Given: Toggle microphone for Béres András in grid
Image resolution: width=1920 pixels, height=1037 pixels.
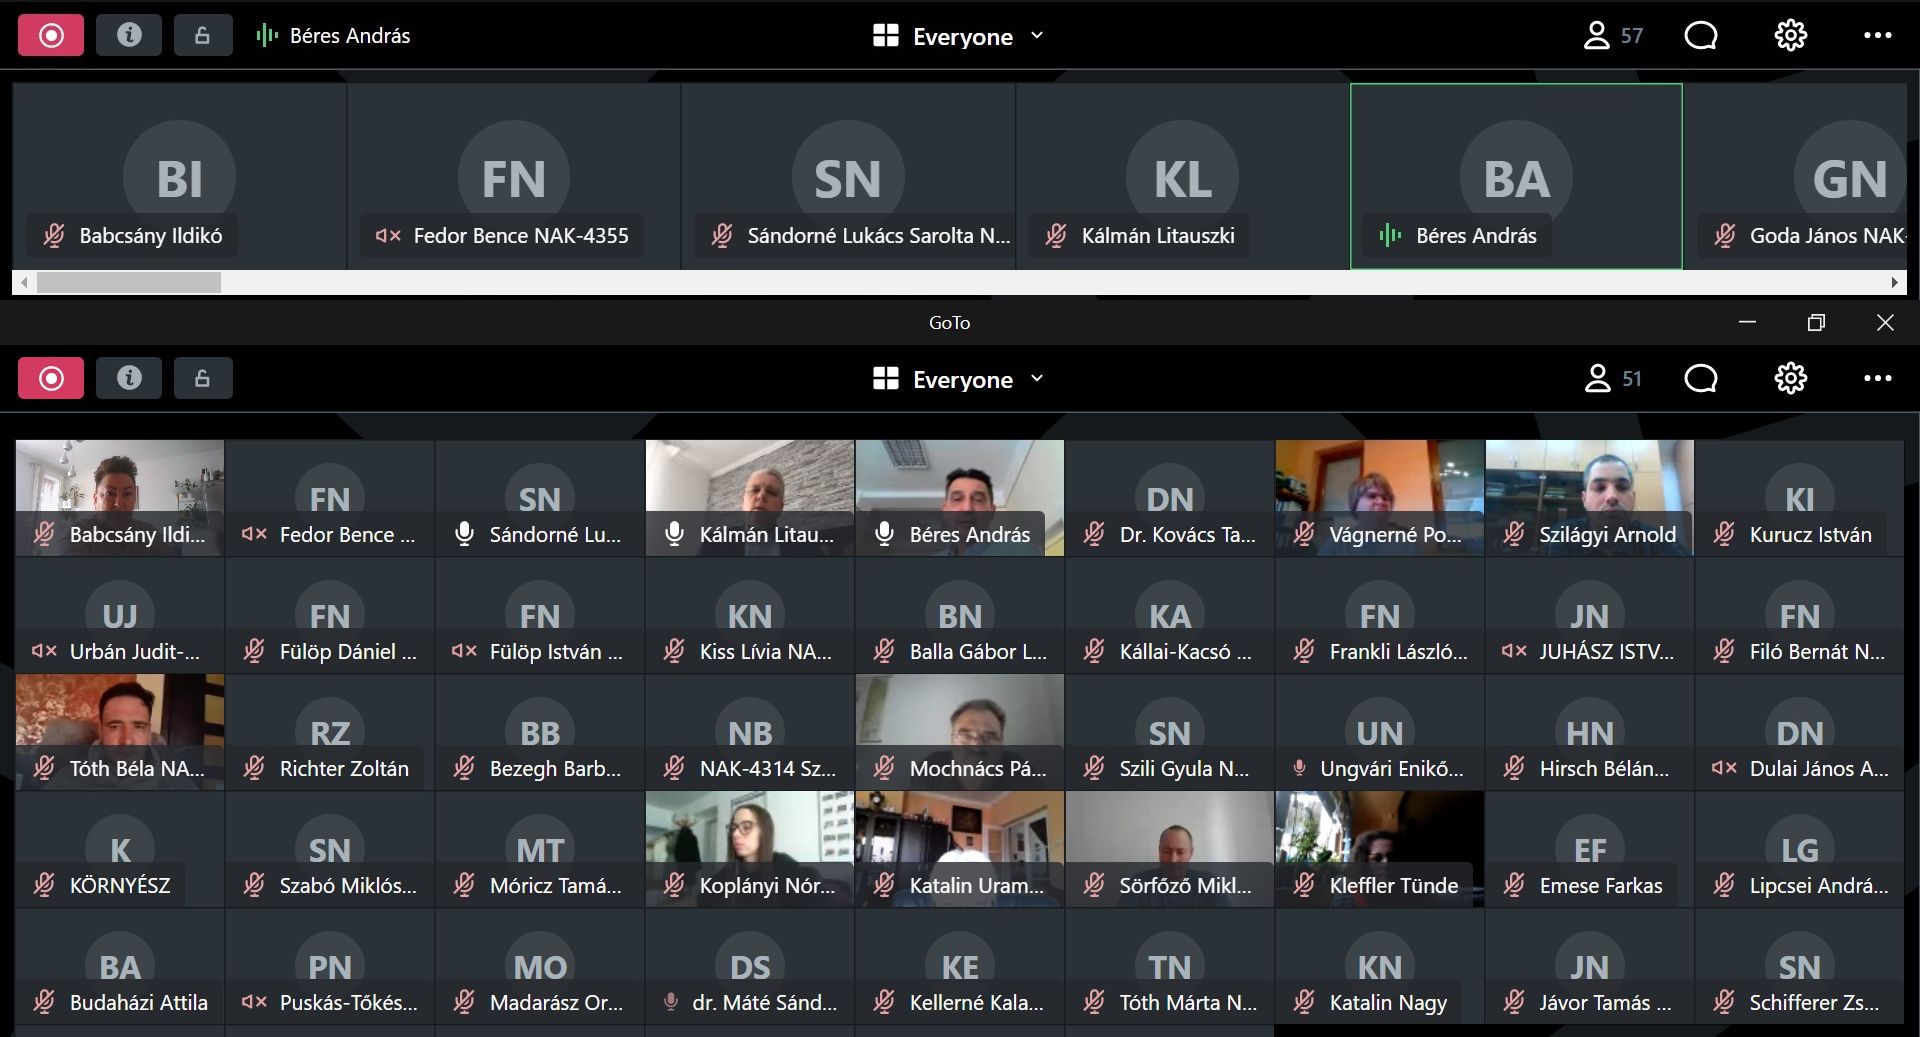Looking at the screenshot, I should click(x=884, y=534).
